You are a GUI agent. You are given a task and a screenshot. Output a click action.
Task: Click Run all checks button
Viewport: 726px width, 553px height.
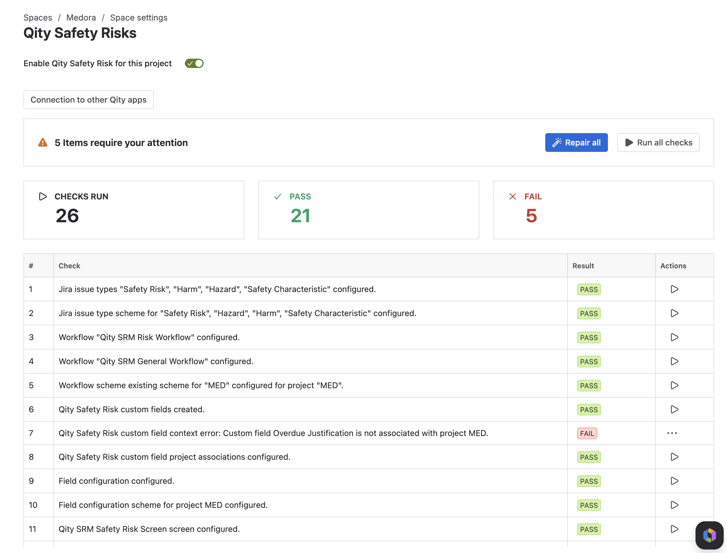coord(658,143)
